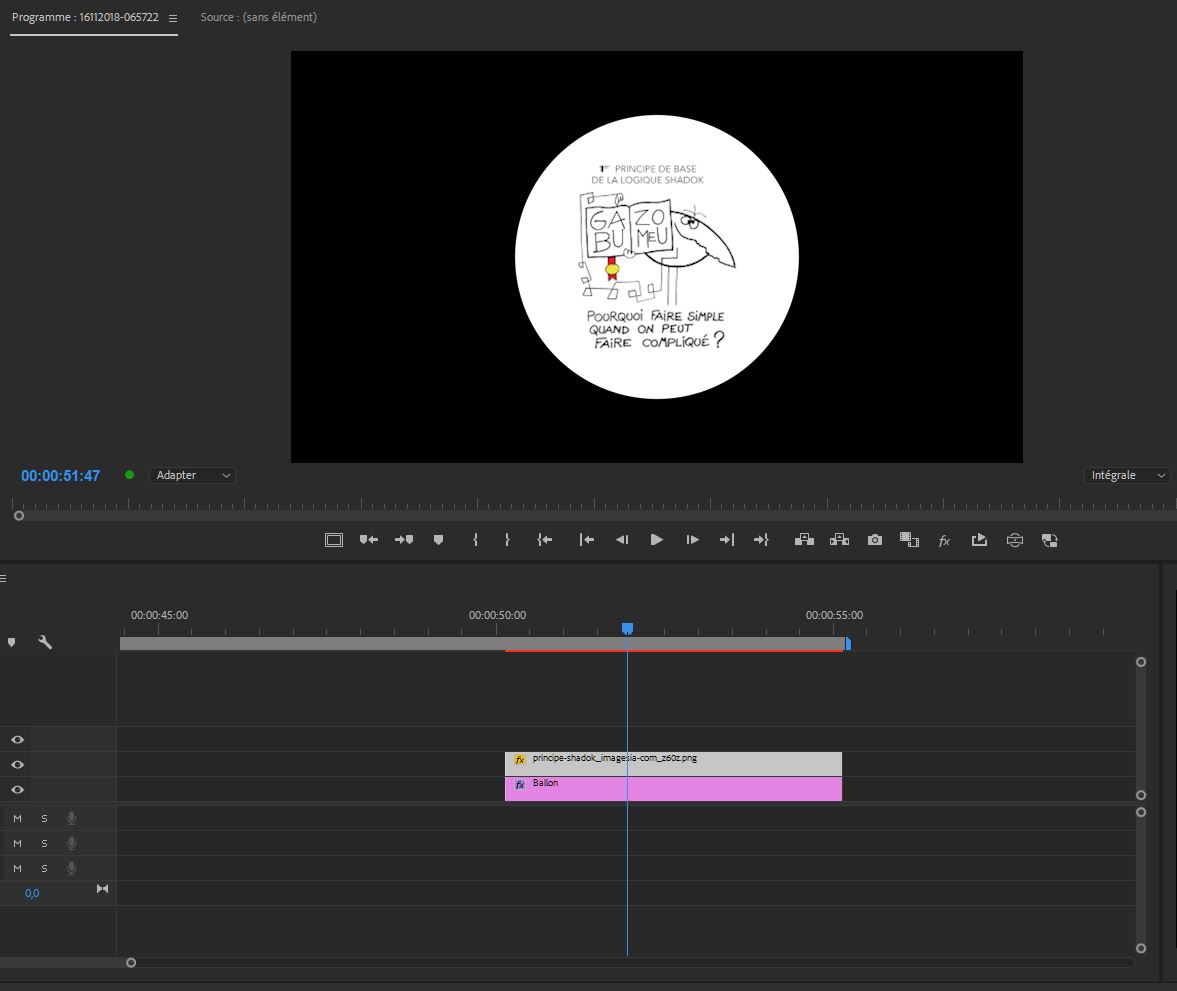Click the work area bar end handle
1177x991 pixels.
(x=848, y=643)
